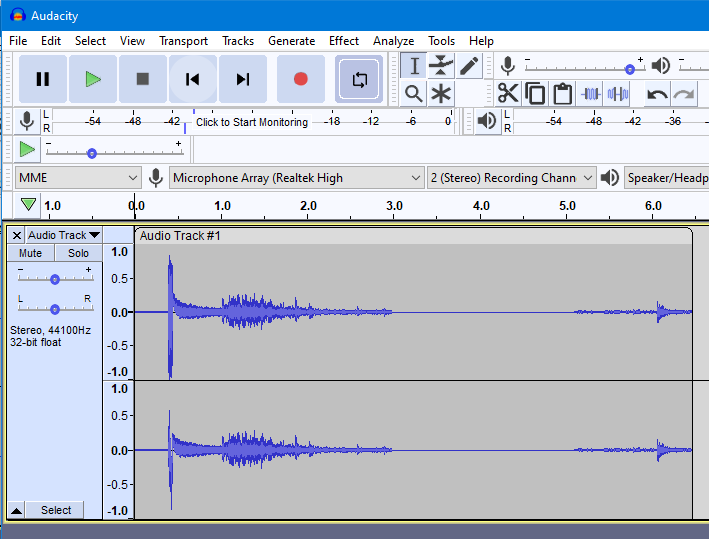Open the Tools menu
709x539 pixels.
click(441, 41)
